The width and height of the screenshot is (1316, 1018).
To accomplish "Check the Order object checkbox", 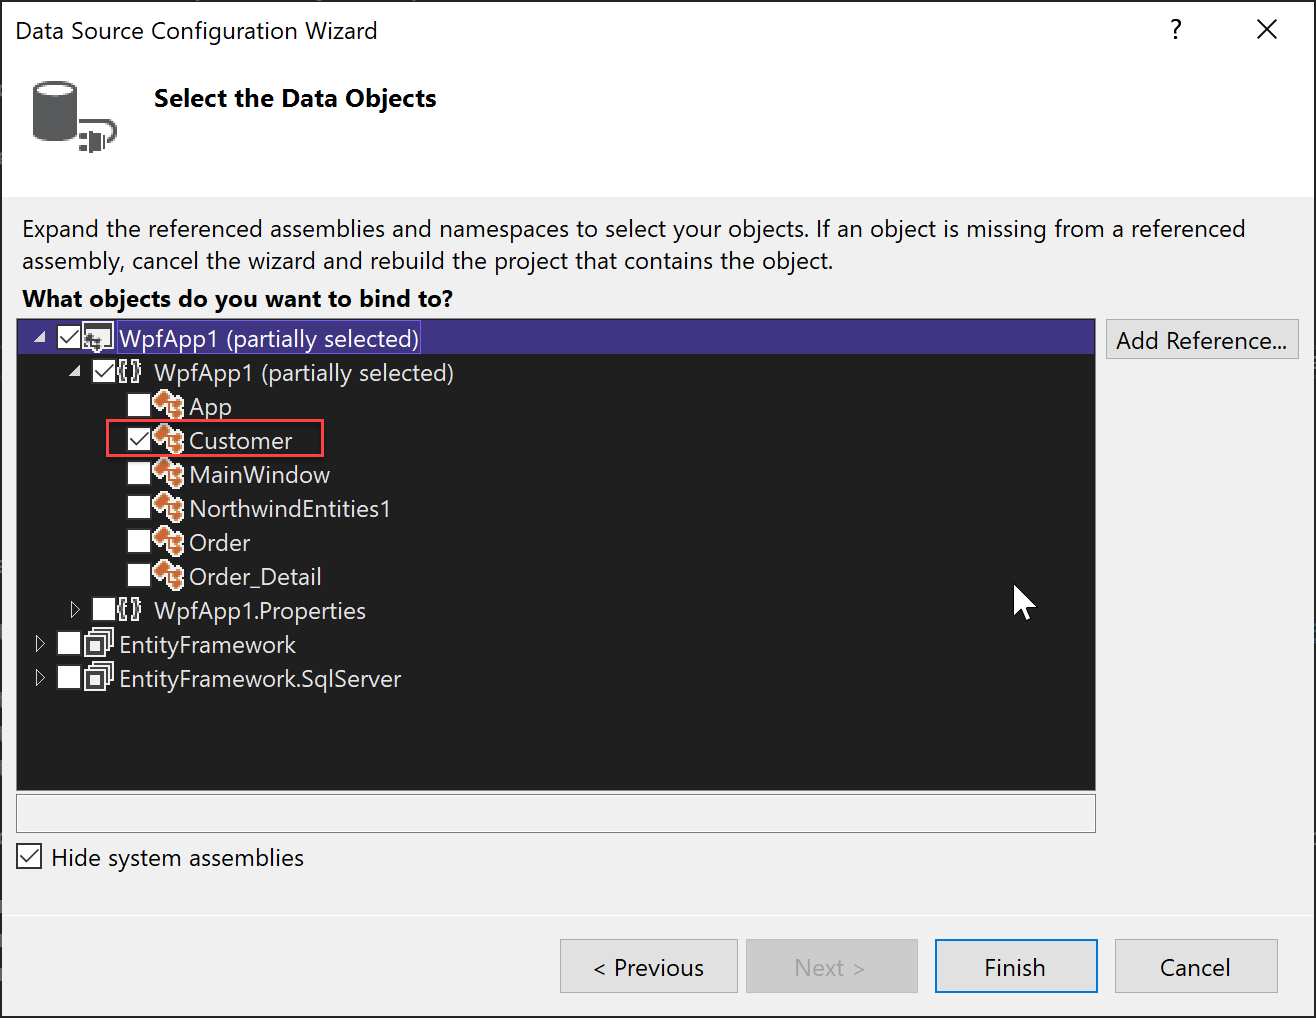I will point(138,542).
